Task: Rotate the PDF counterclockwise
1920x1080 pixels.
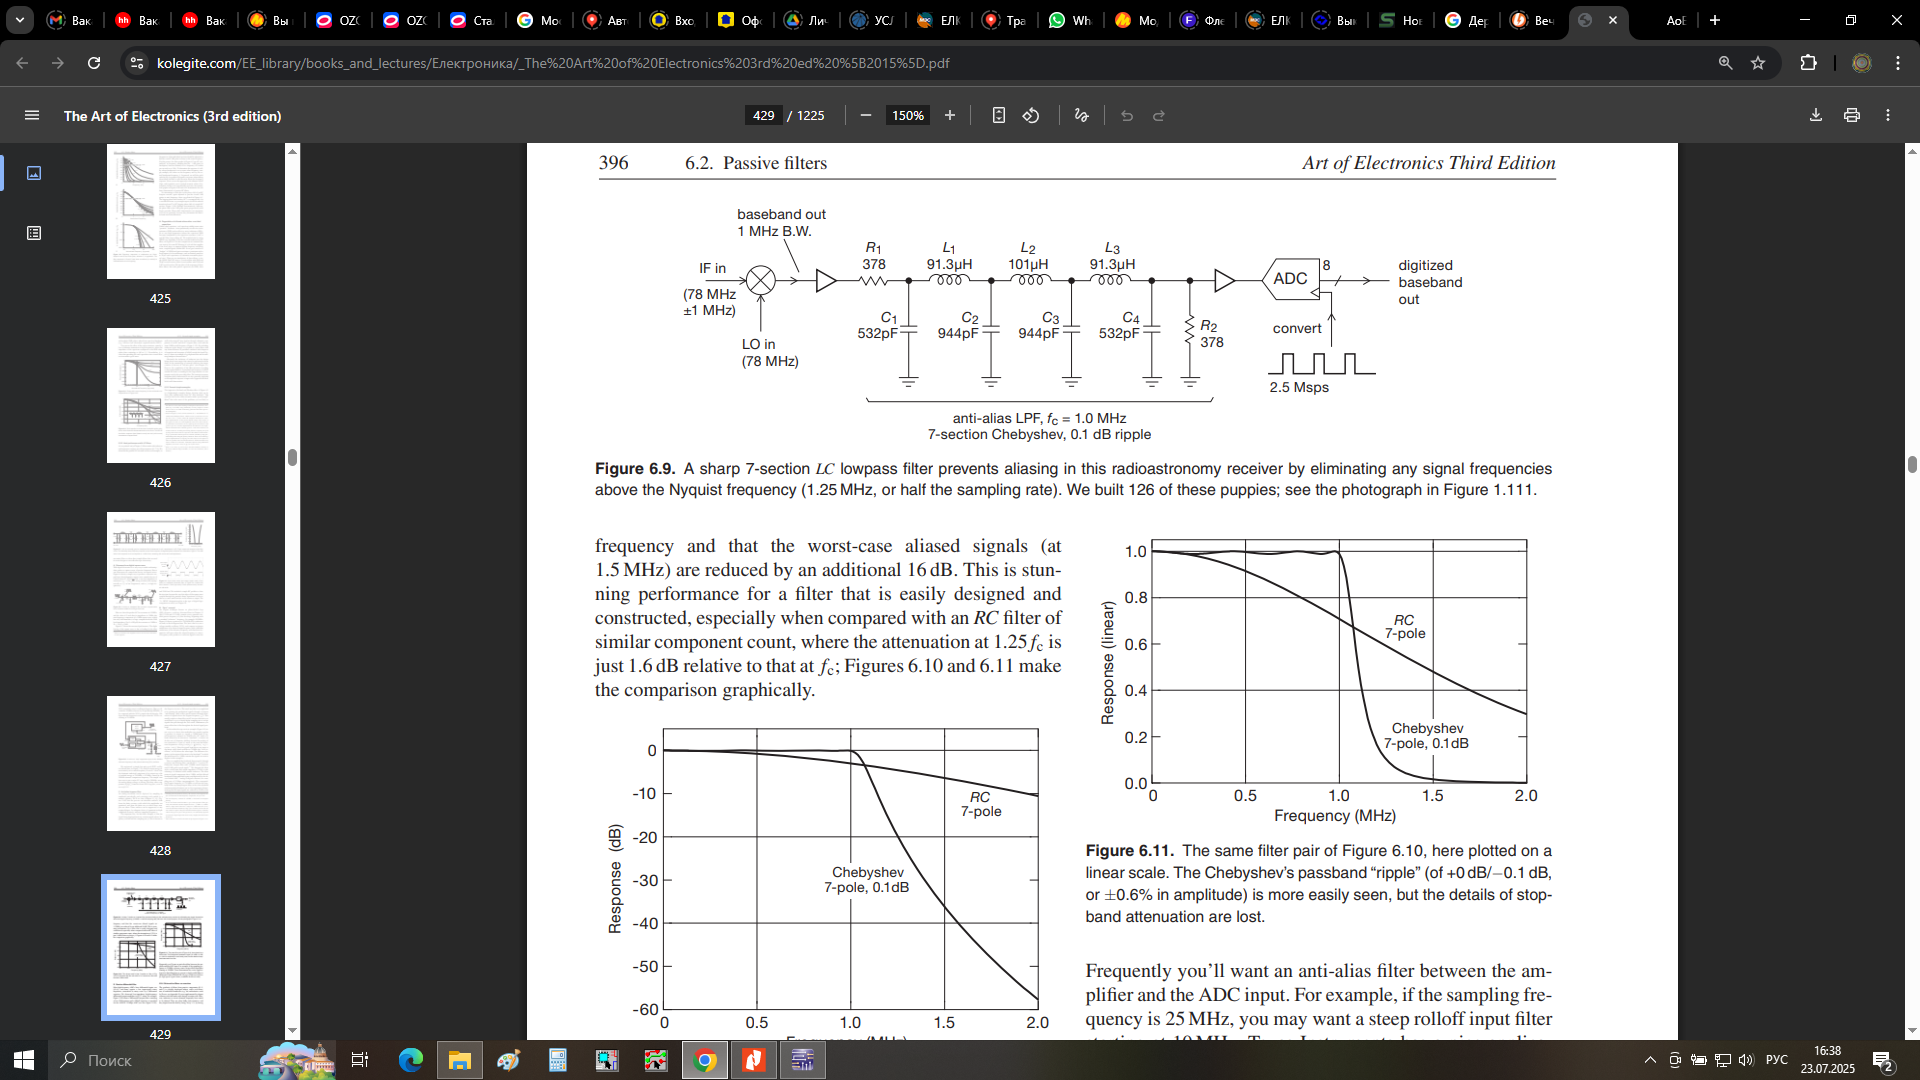Action: point(1031,116)
